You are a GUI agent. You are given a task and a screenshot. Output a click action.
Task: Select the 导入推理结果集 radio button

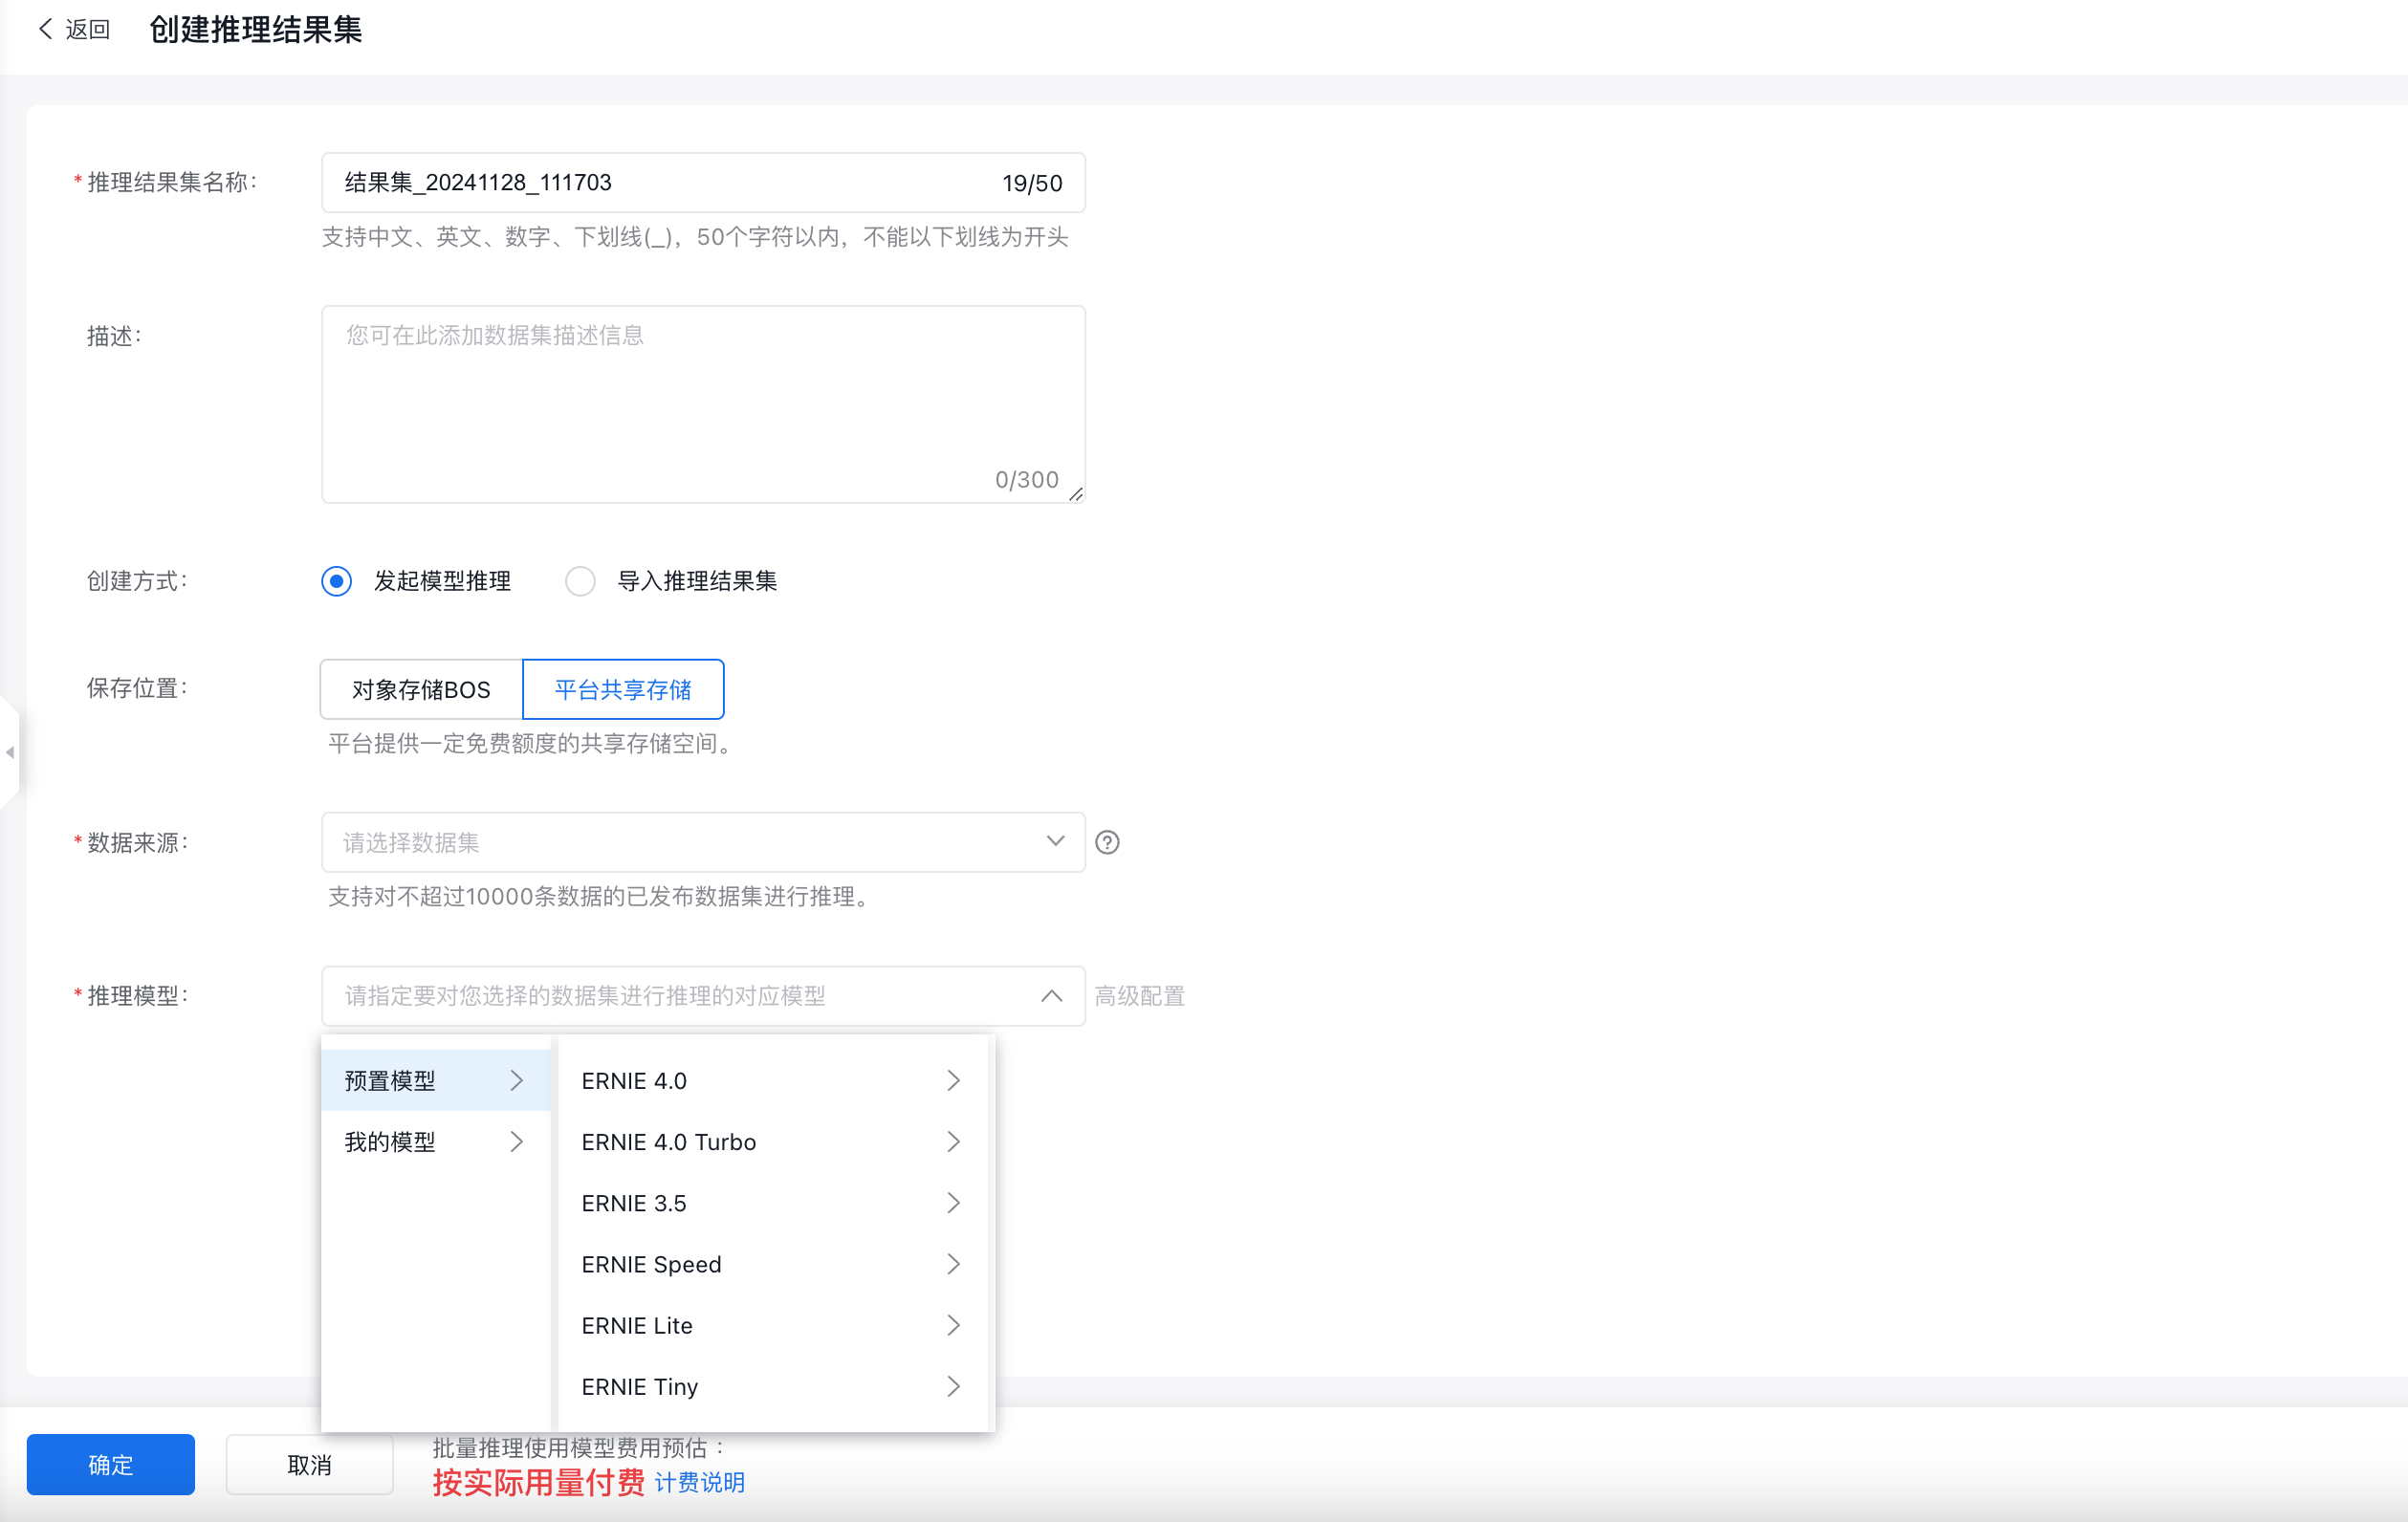[x=580, y=581]
